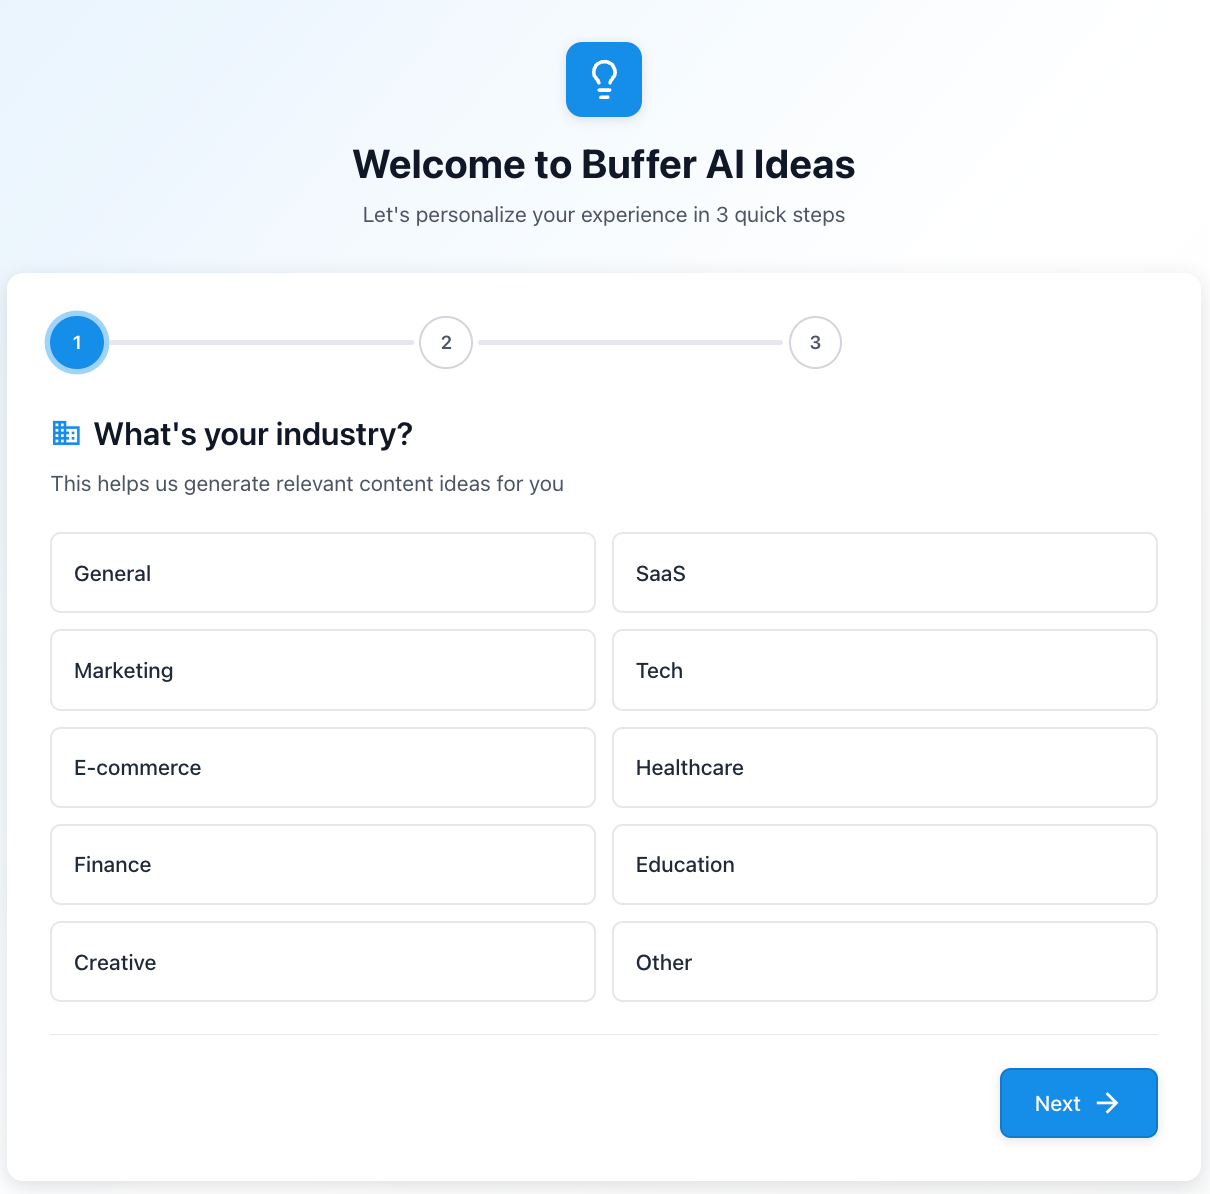Go to step 1 circle

(77, 343)
